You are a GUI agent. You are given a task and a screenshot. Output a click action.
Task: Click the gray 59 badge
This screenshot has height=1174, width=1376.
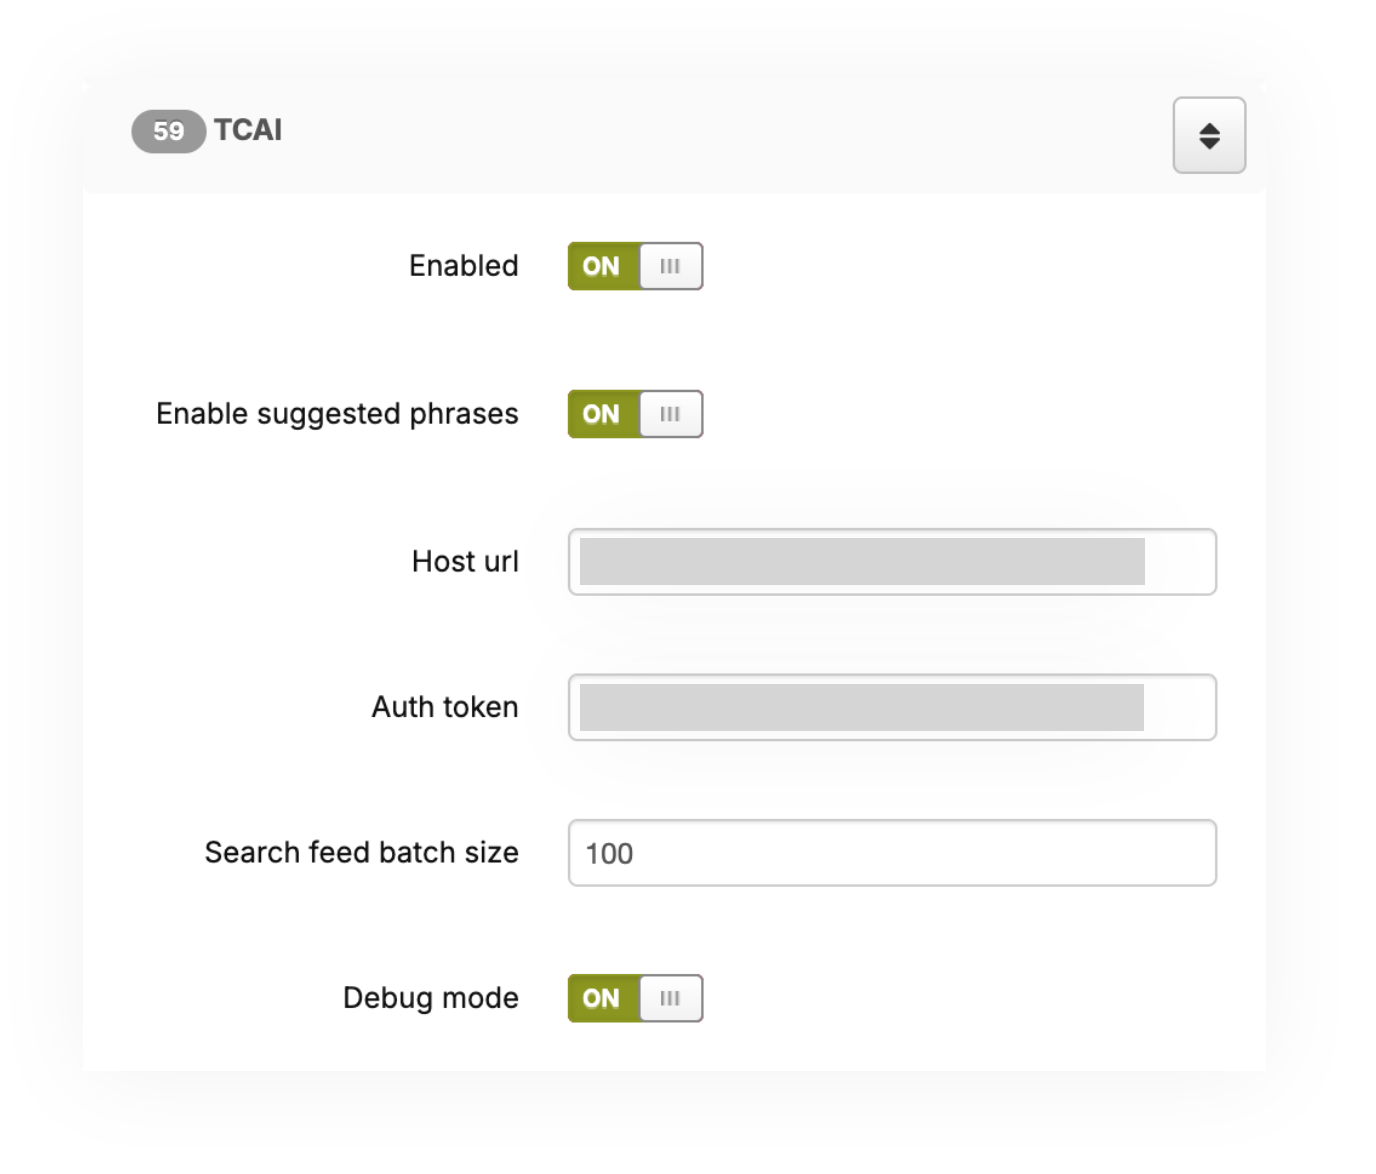[168, 131]
